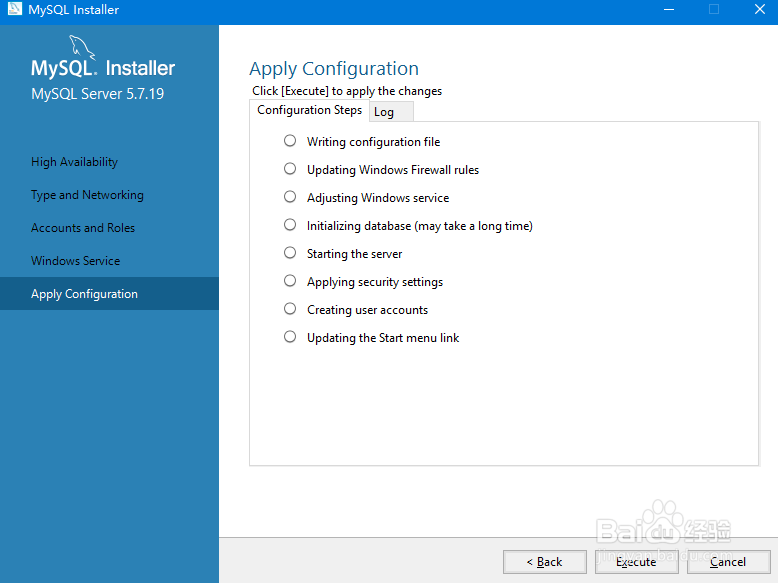
Task: Minimize the MySQL Installer window
Action: [x=669, y=9]
